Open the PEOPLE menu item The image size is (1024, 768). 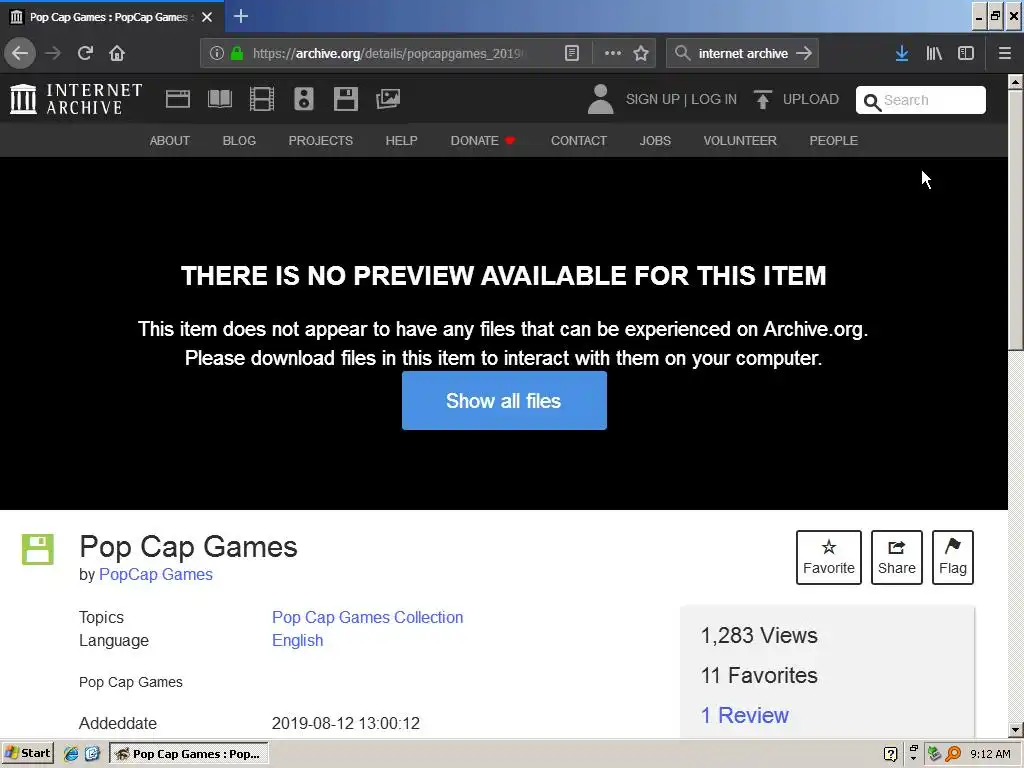[x=833, y=140]
